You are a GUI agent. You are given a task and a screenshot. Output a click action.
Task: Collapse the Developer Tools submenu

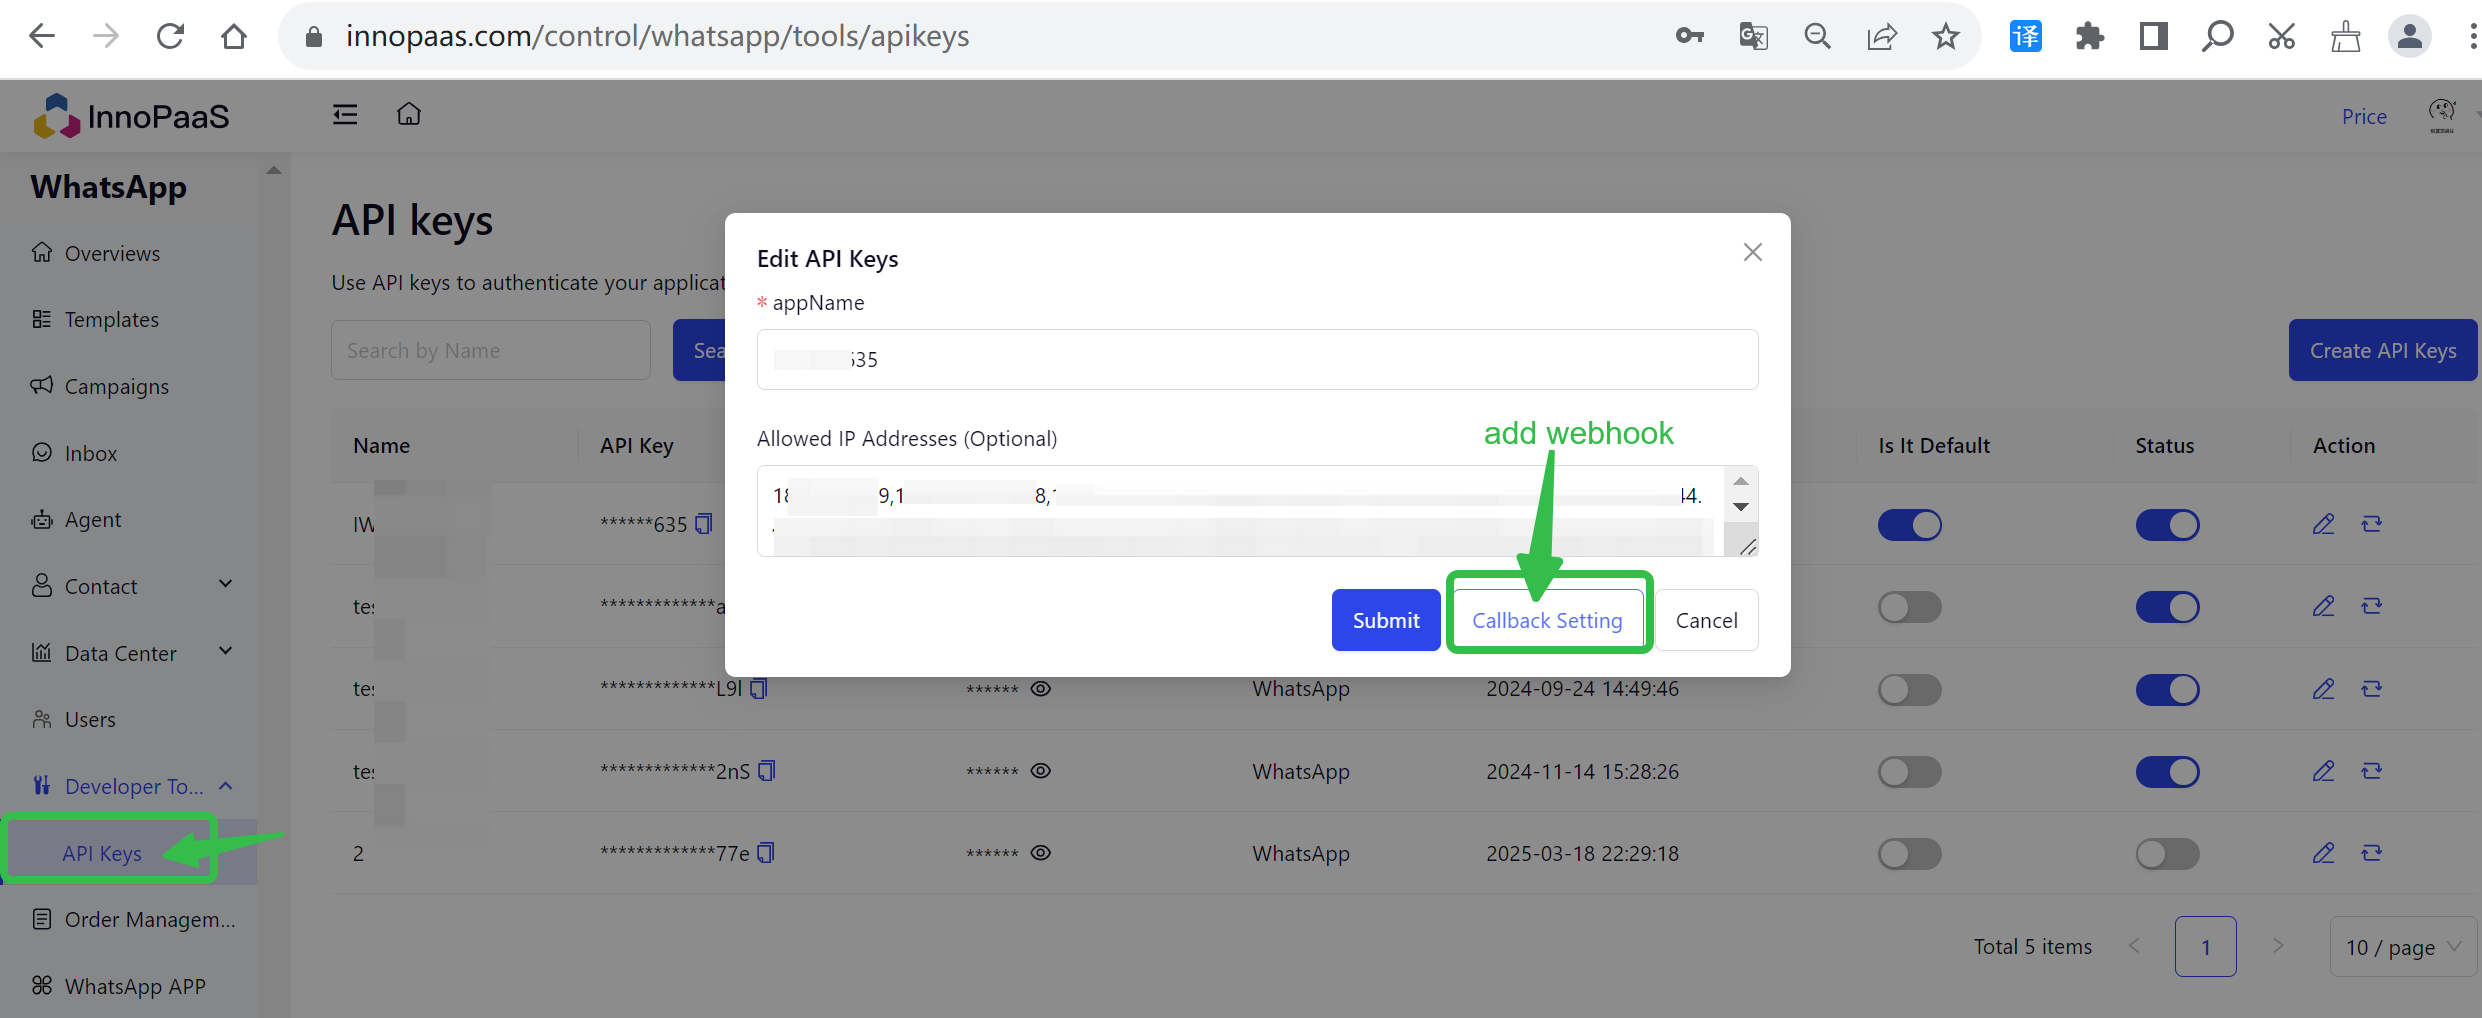coord(226,786)
